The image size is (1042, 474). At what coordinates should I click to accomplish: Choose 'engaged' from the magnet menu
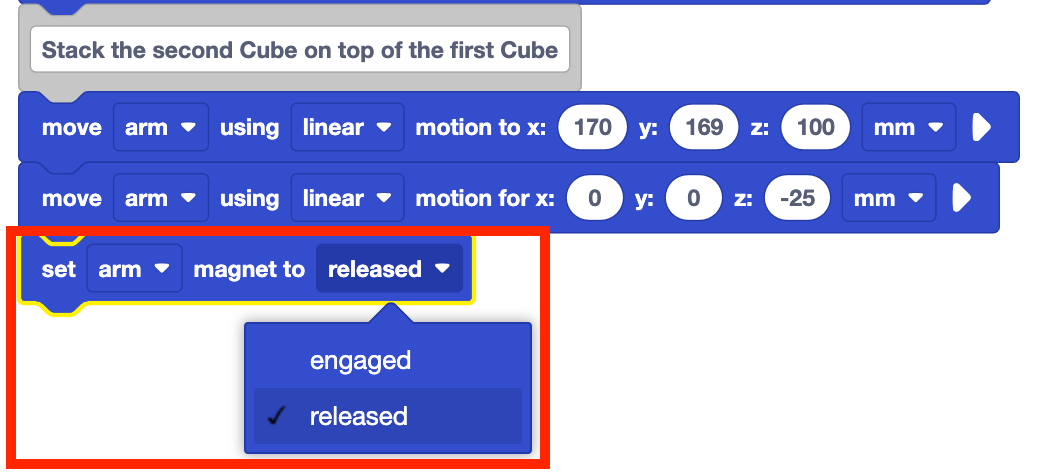click(360, 361)
